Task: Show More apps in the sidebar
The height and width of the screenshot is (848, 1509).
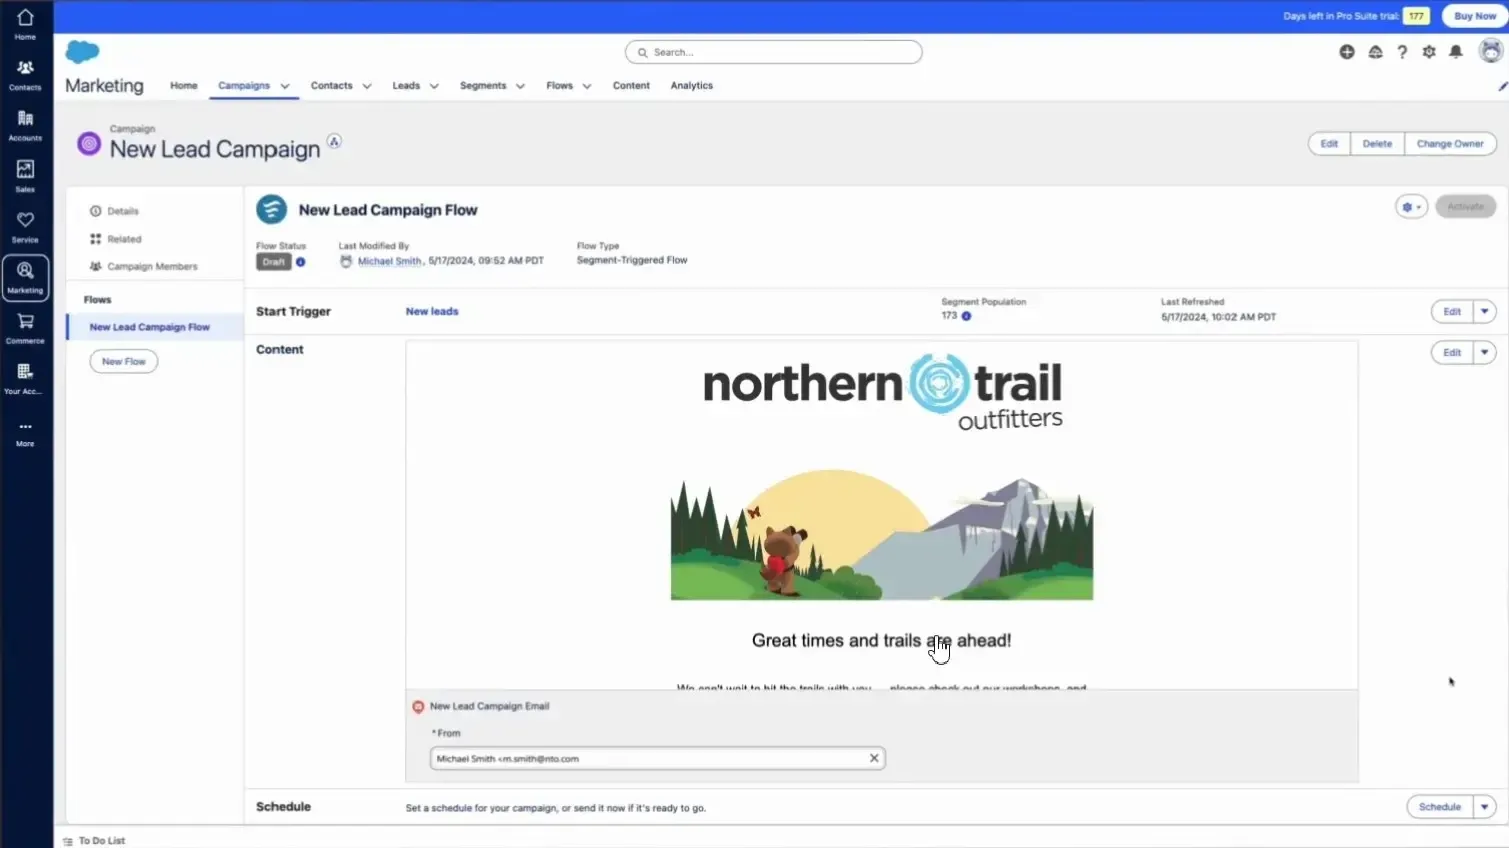Action: tap(25, 433)
